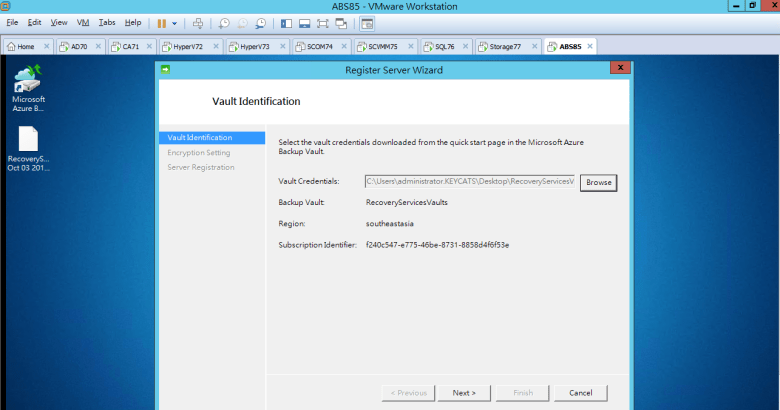780x410 pixels.
Task: Switch to Unity mode toolbar icon
Action: tap(341, 22)
